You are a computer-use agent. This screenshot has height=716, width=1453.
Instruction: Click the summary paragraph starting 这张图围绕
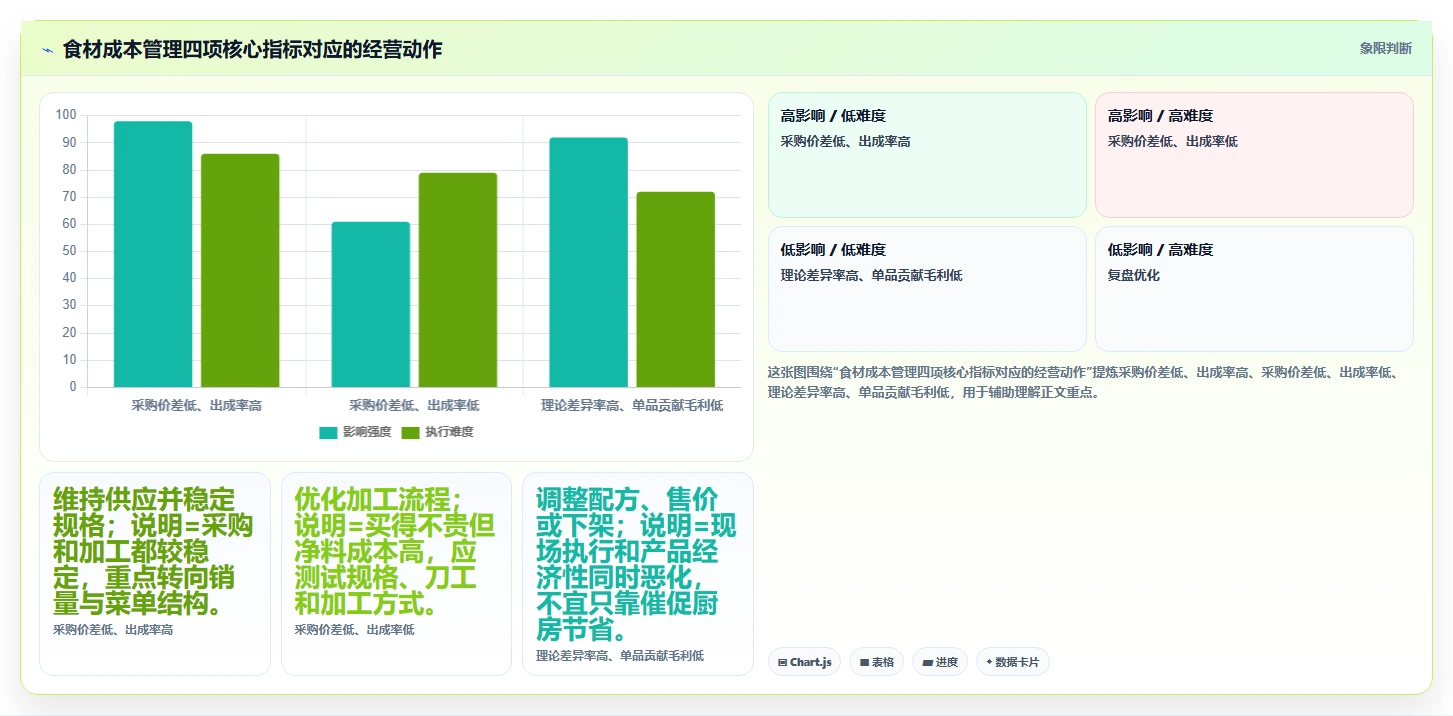[1090, 382]
